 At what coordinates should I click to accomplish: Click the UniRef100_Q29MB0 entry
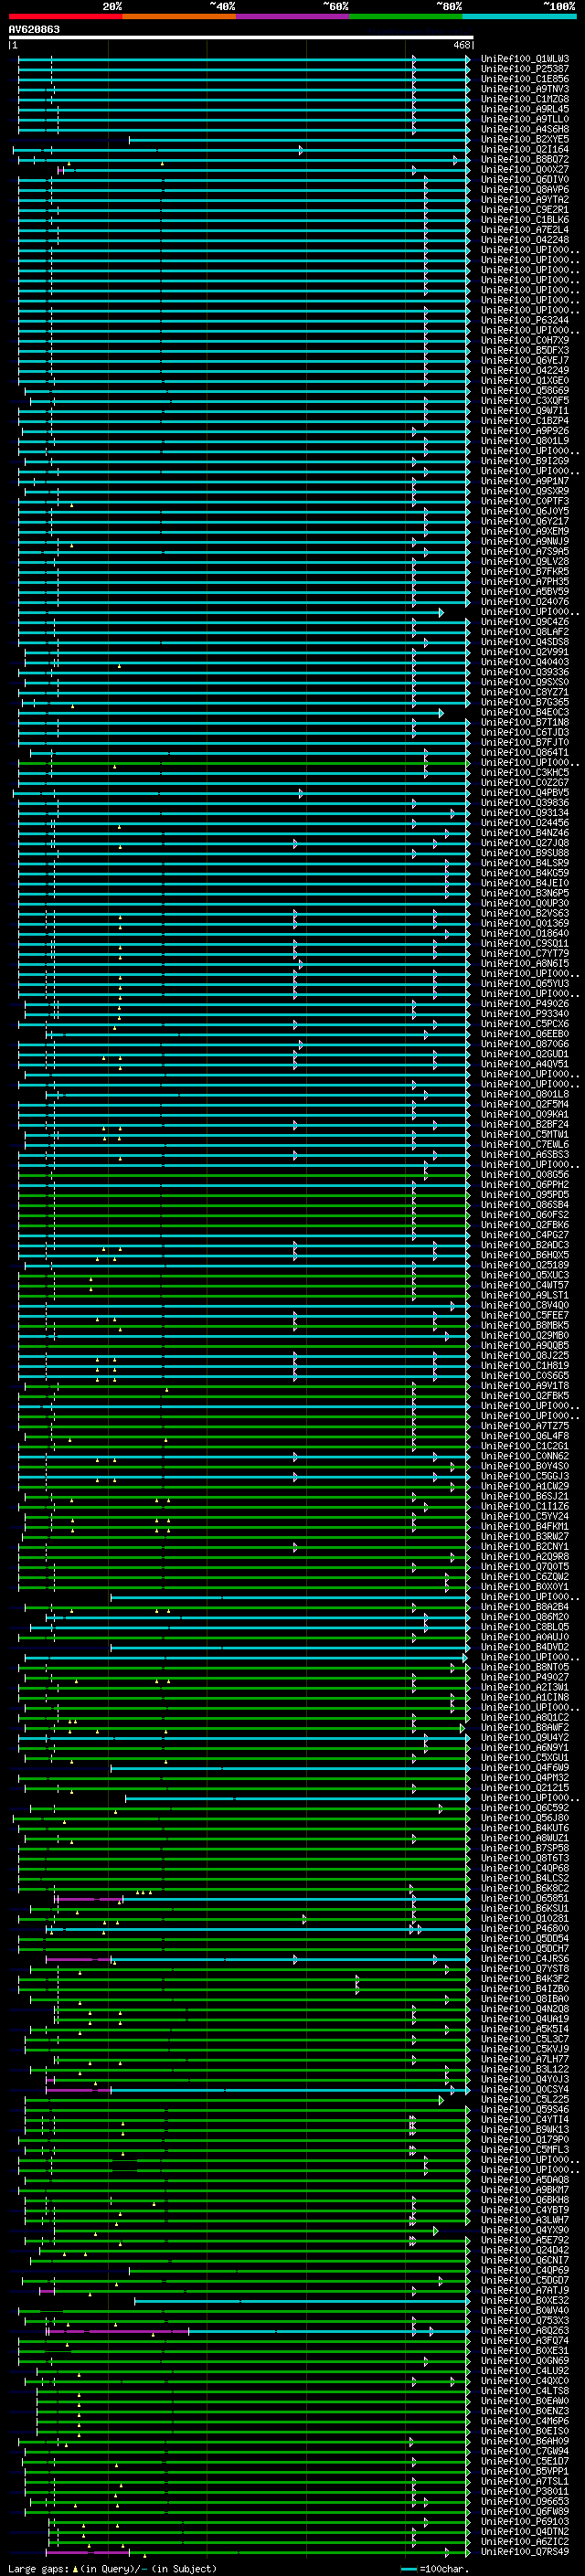[x=525, y=1335]
